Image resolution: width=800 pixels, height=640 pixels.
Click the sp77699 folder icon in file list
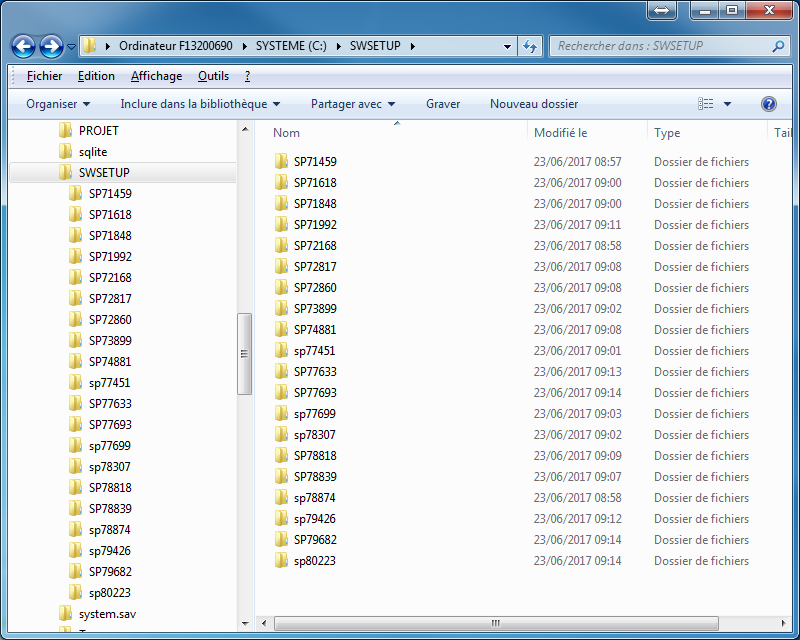tap(281, 413)
